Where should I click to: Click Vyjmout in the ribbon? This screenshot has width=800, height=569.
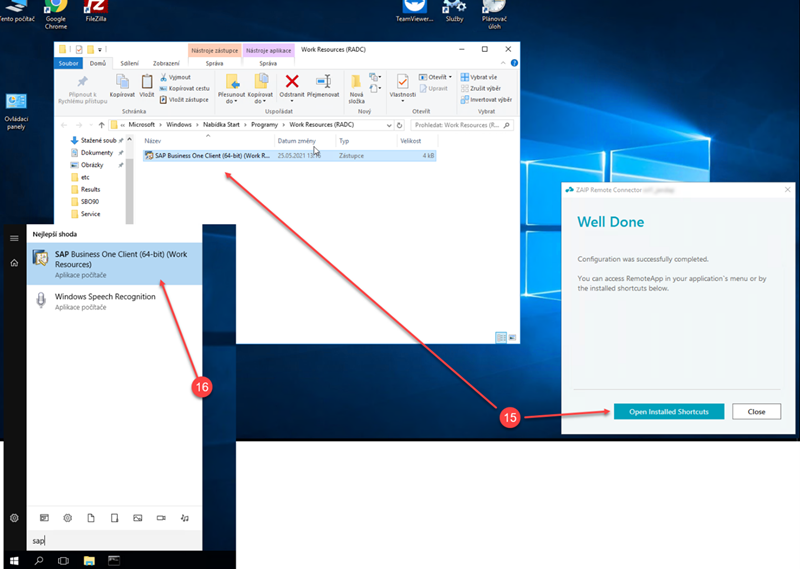(x=175, y=77)
